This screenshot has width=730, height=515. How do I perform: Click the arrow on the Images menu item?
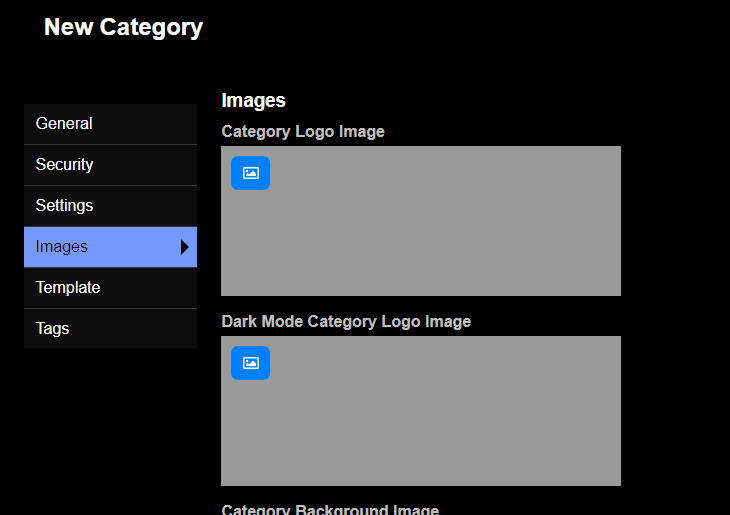click(x=185, y=247)
